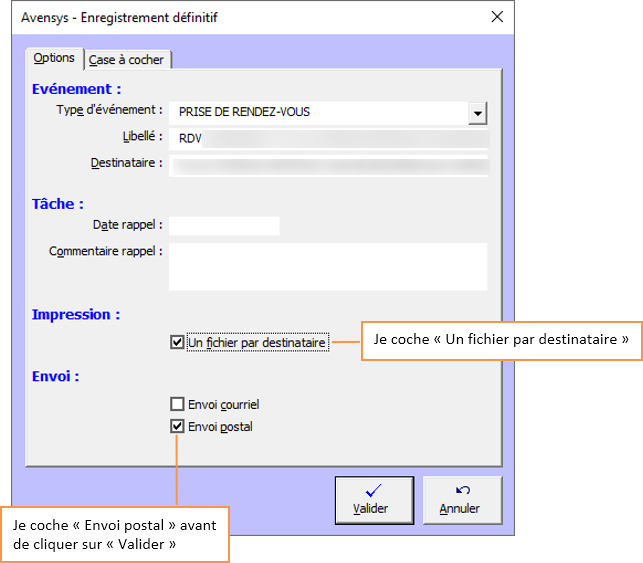The image size is (643, 563).
Task: Click the orange callout about Envoi postal
Action: tap(116, 534)
